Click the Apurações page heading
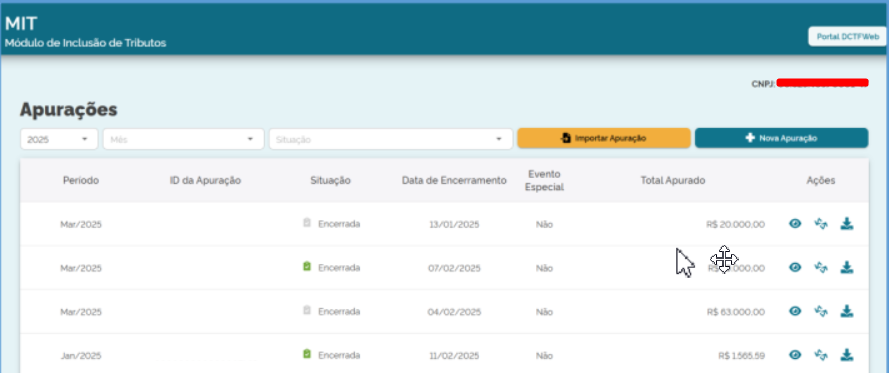 (x=69, y=109)
